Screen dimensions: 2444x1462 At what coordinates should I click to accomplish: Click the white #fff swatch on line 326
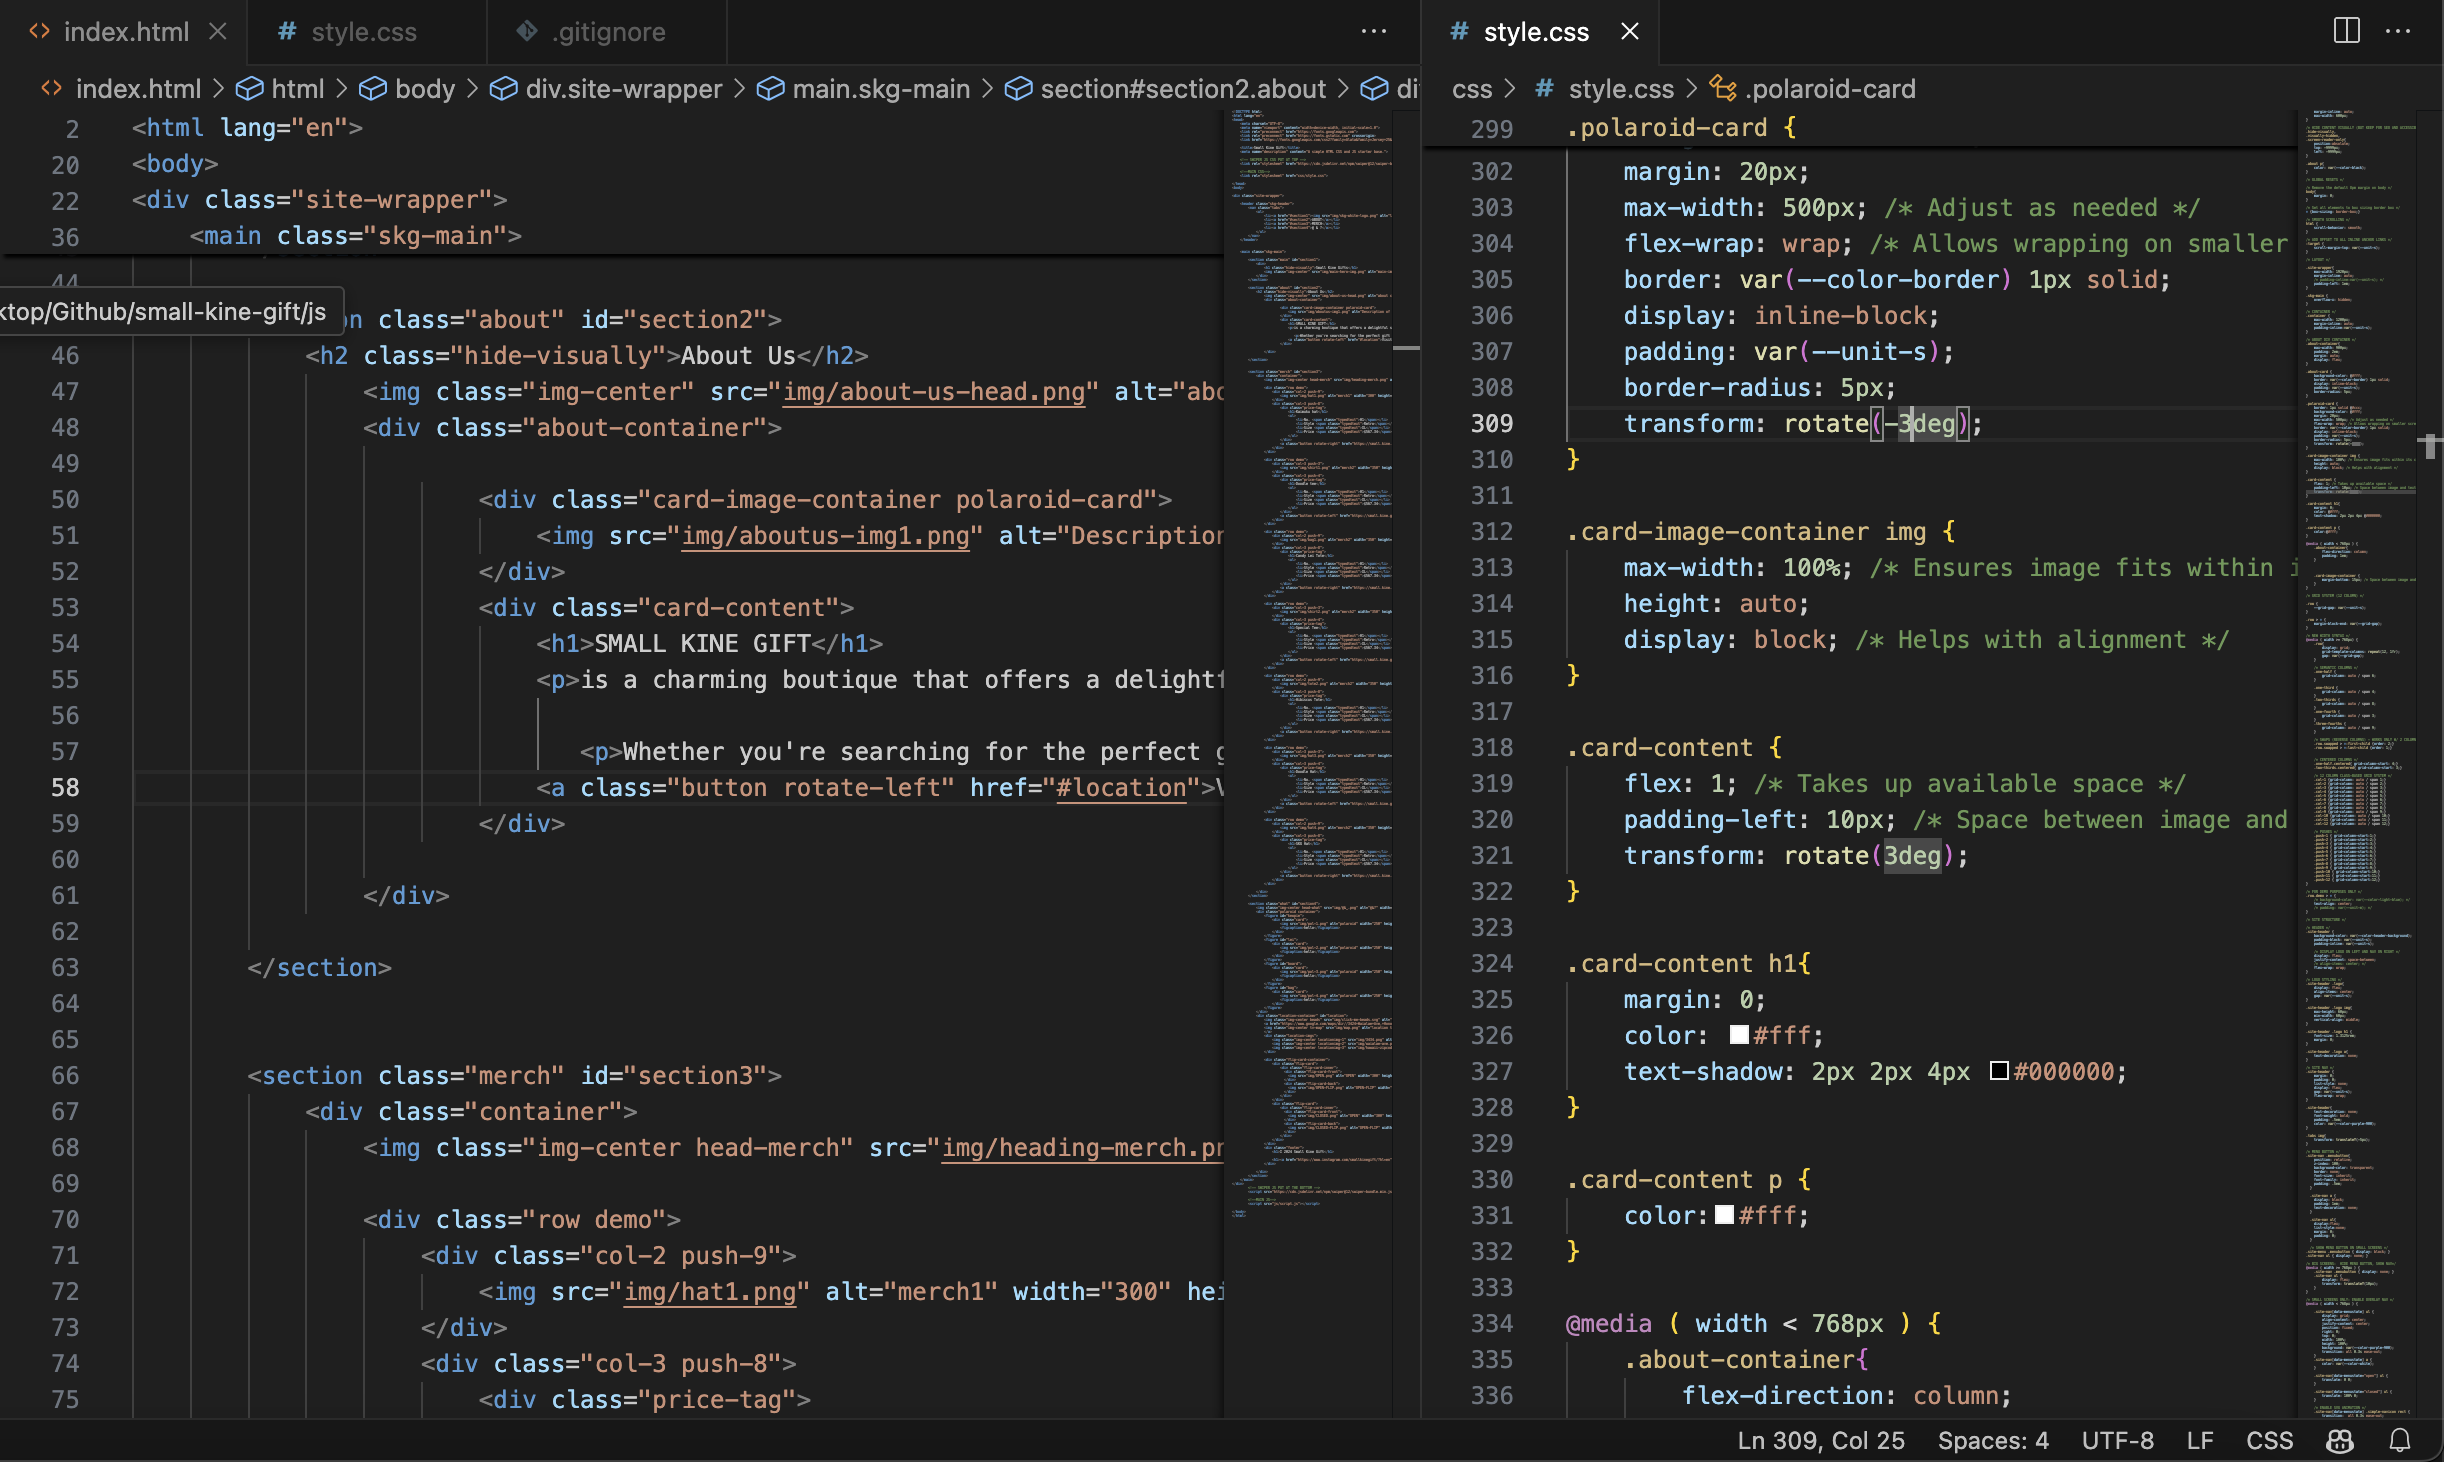click(1739, 1035)
